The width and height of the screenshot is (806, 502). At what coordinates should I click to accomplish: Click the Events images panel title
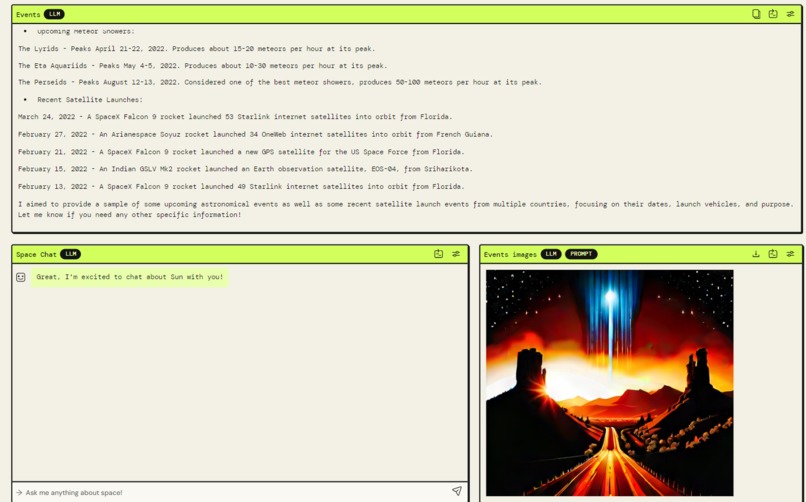(510, 254)
